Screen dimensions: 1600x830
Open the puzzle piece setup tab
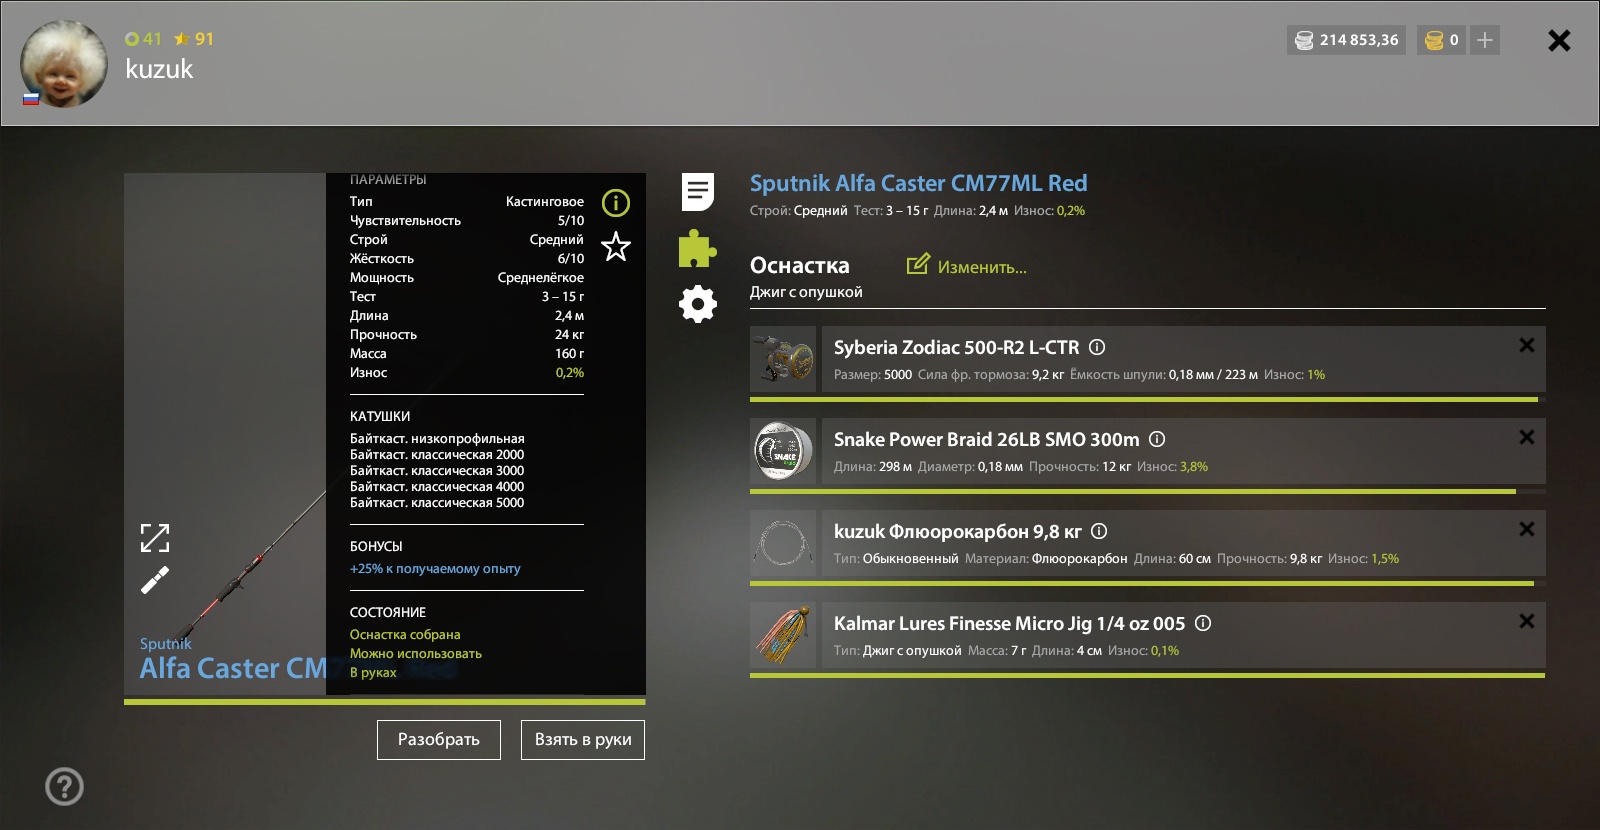click(697, 249)
